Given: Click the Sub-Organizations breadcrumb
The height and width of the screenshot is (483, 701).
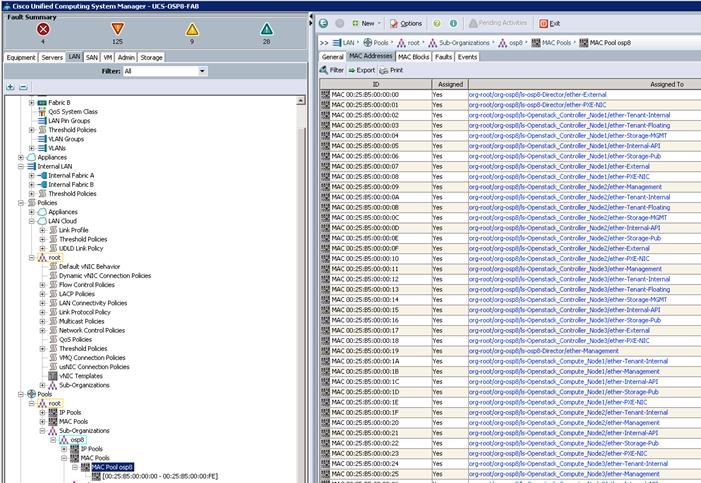Looking at the screenshot, I should [459, 43].
